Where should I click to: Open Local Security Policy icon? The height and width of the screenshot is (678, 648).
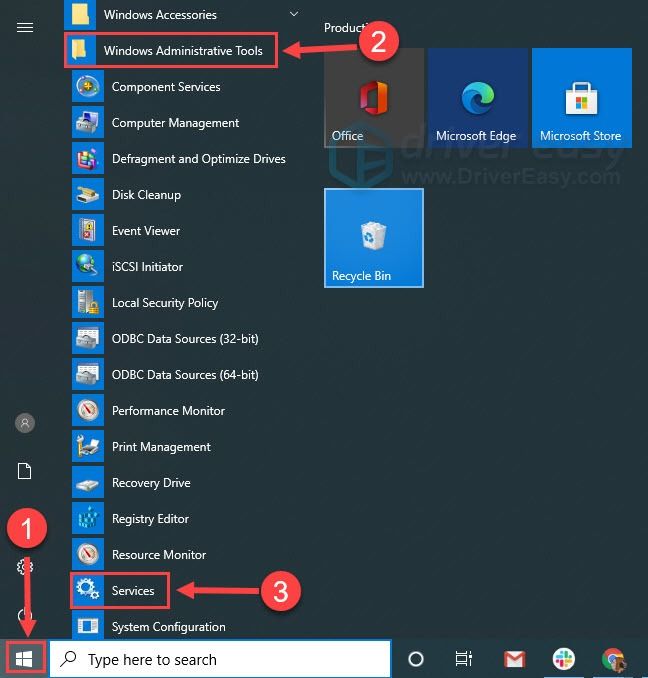(88, 302)
